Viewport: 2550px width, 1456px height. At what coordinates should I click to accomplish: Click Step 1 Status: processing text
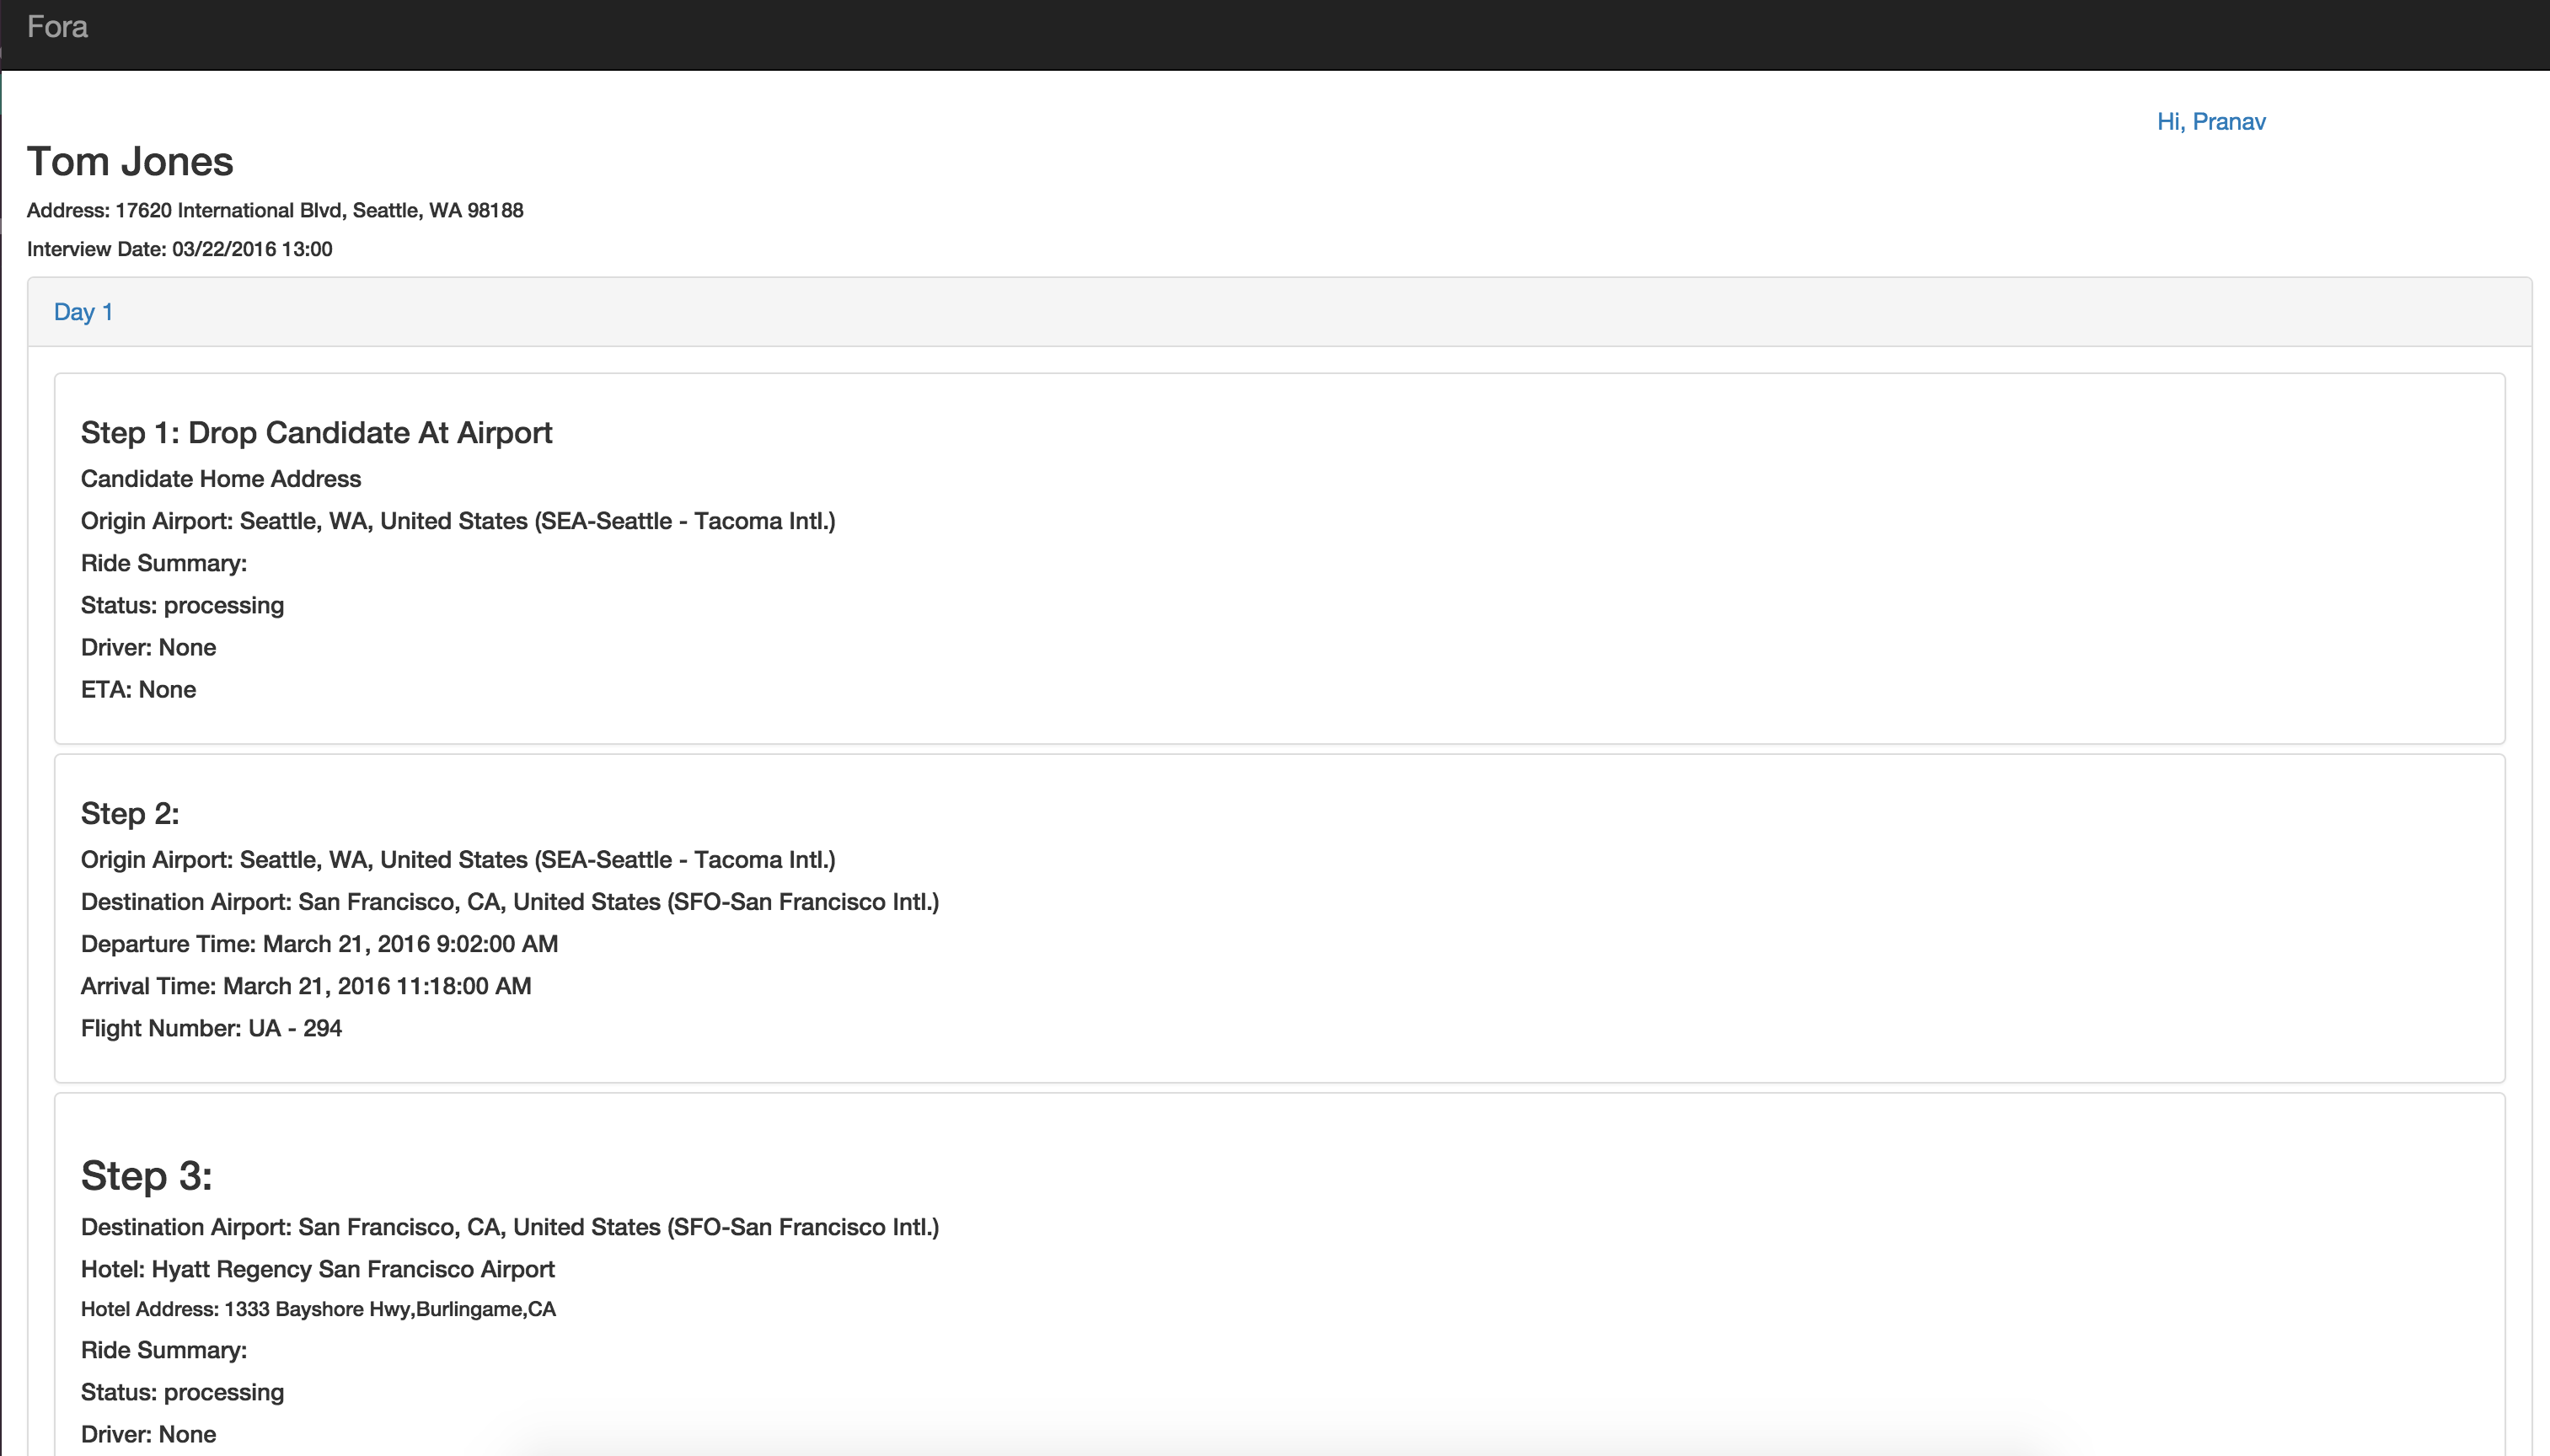tap(182, 605)
